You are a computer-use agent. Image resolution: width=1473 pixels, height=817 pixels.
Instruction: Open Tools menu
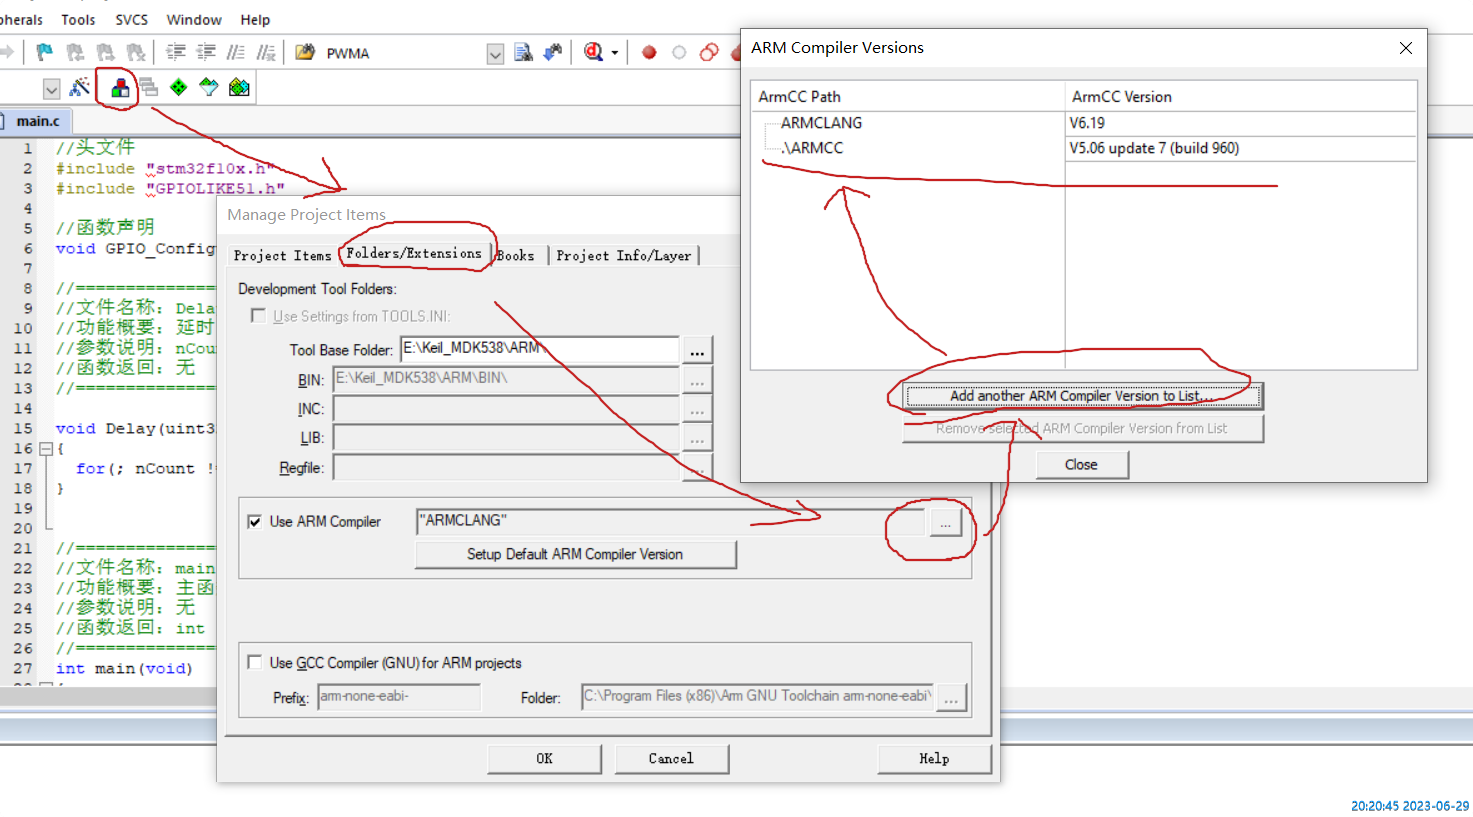point(78,19)
